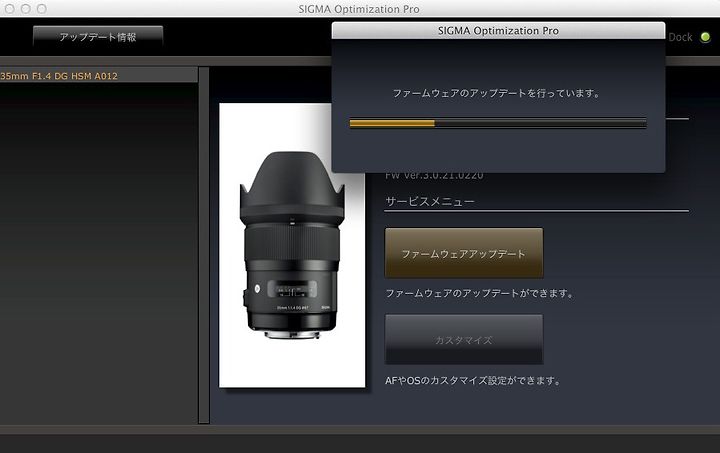Click the Dock label text
The image size is (720, 453).
680,37
